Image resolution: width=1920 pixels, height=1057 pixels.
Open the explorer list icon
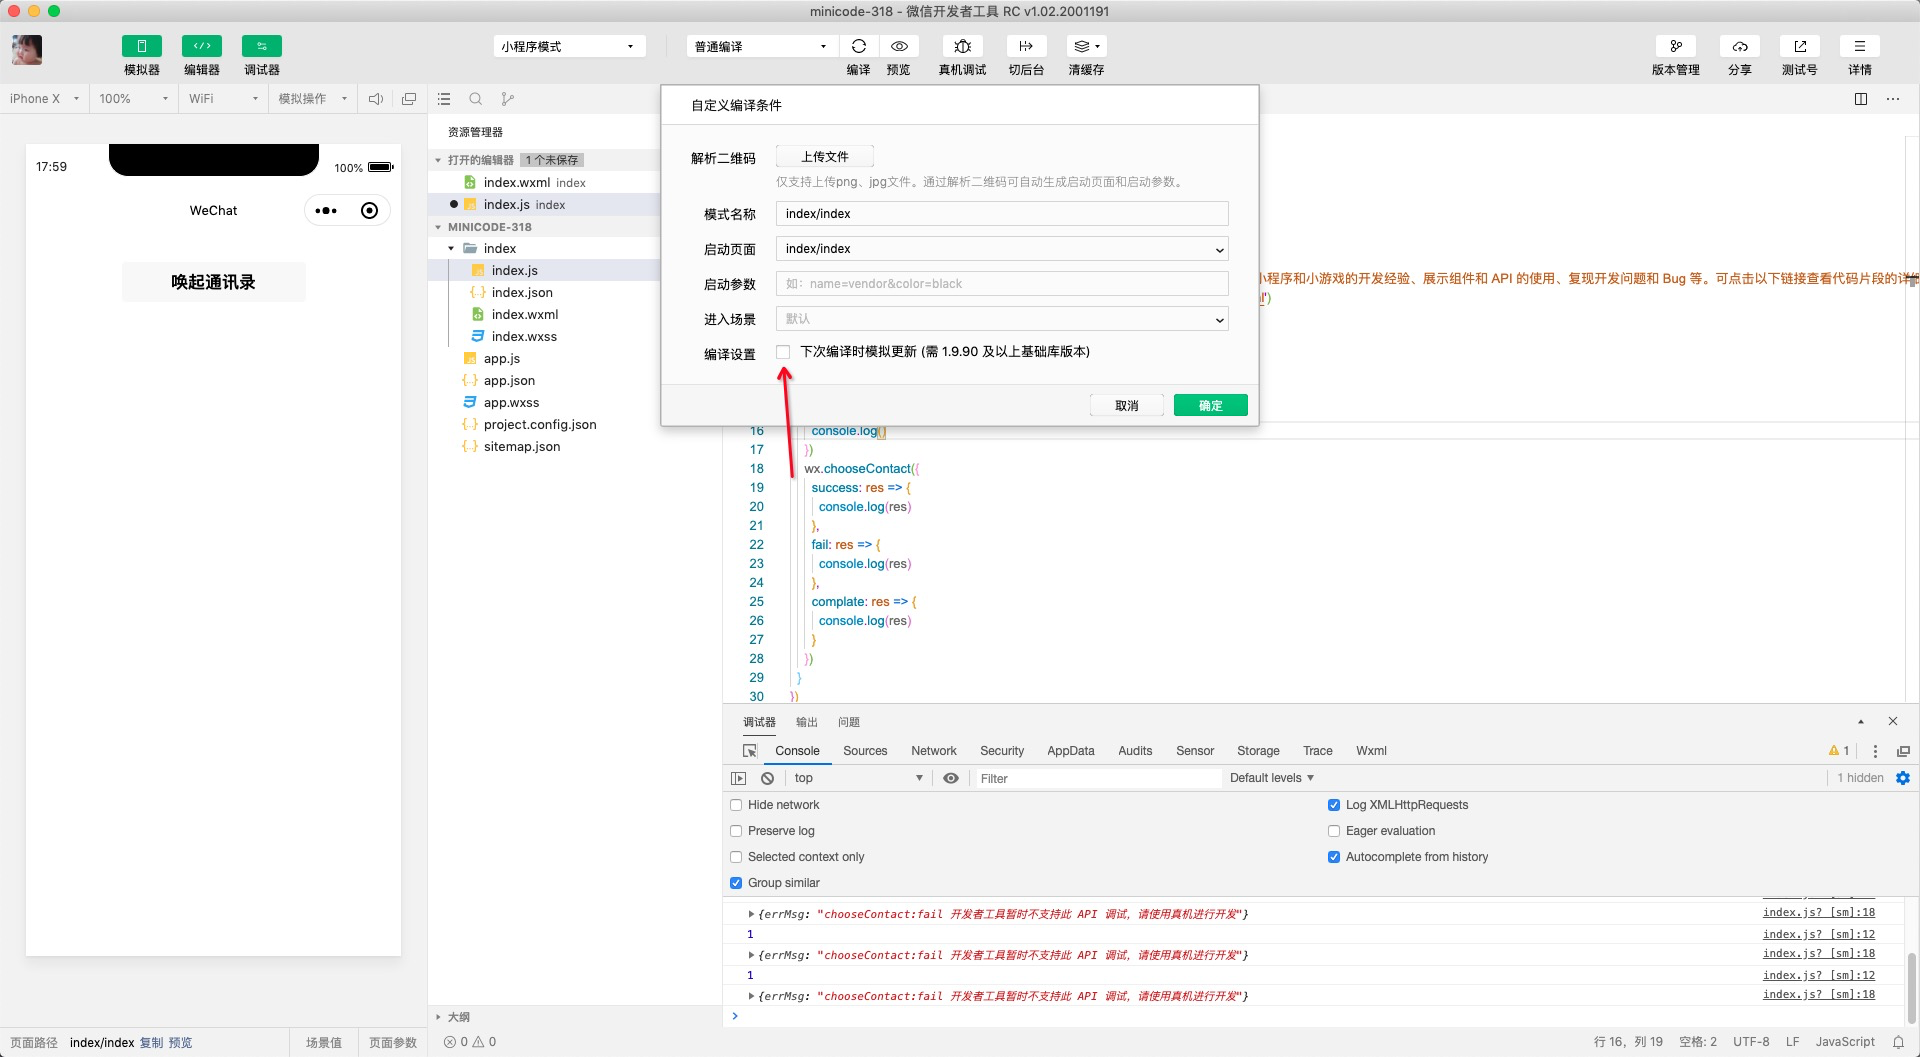pos(445,99)
